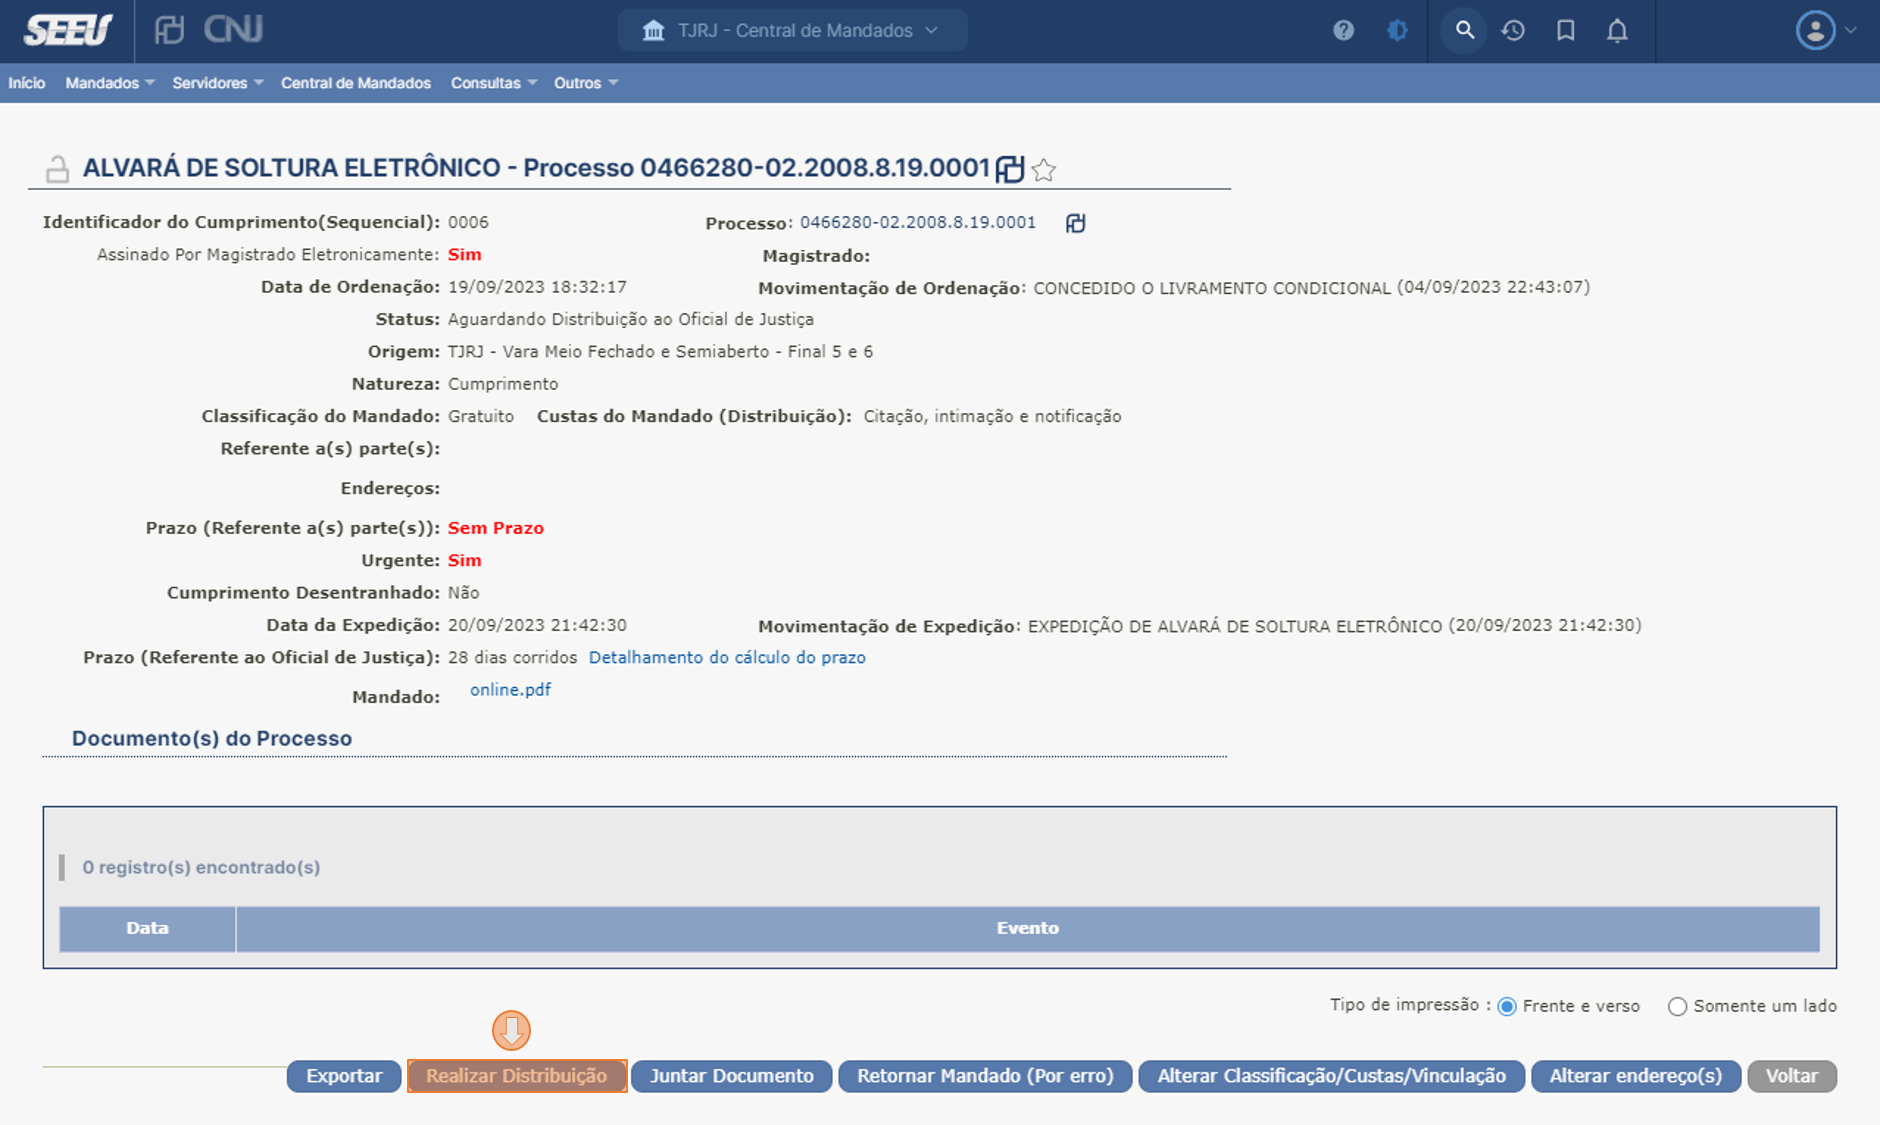
Task: Open the bookmarks icon
Action: coord(1566,30)
